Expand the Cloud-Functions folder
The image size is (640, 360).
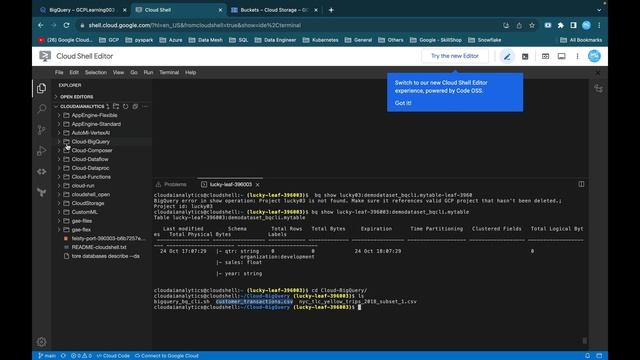(x=91, y=177)
